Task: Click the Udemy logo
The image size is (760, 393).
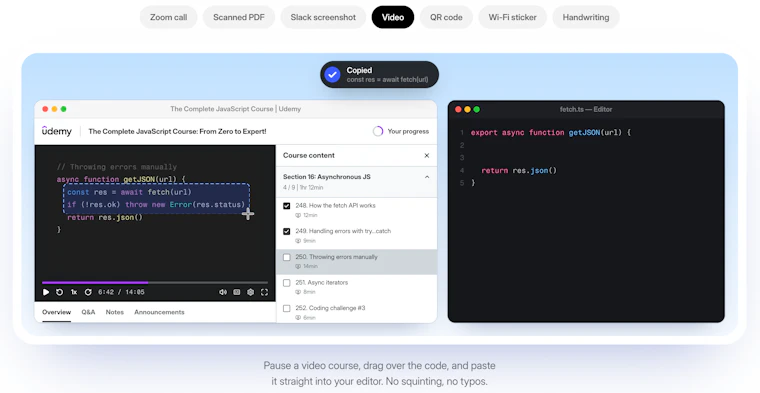Action: [57, 131]
